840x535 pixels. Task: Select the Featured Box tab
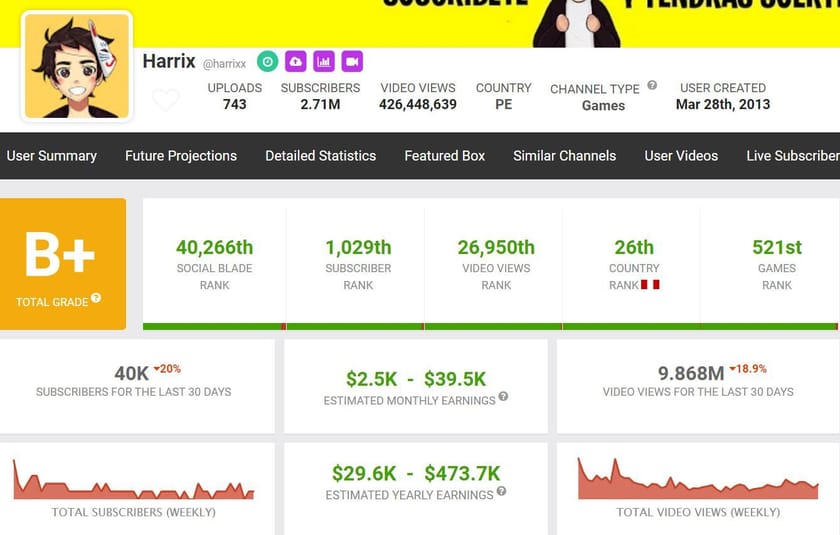tap(444, 156)
